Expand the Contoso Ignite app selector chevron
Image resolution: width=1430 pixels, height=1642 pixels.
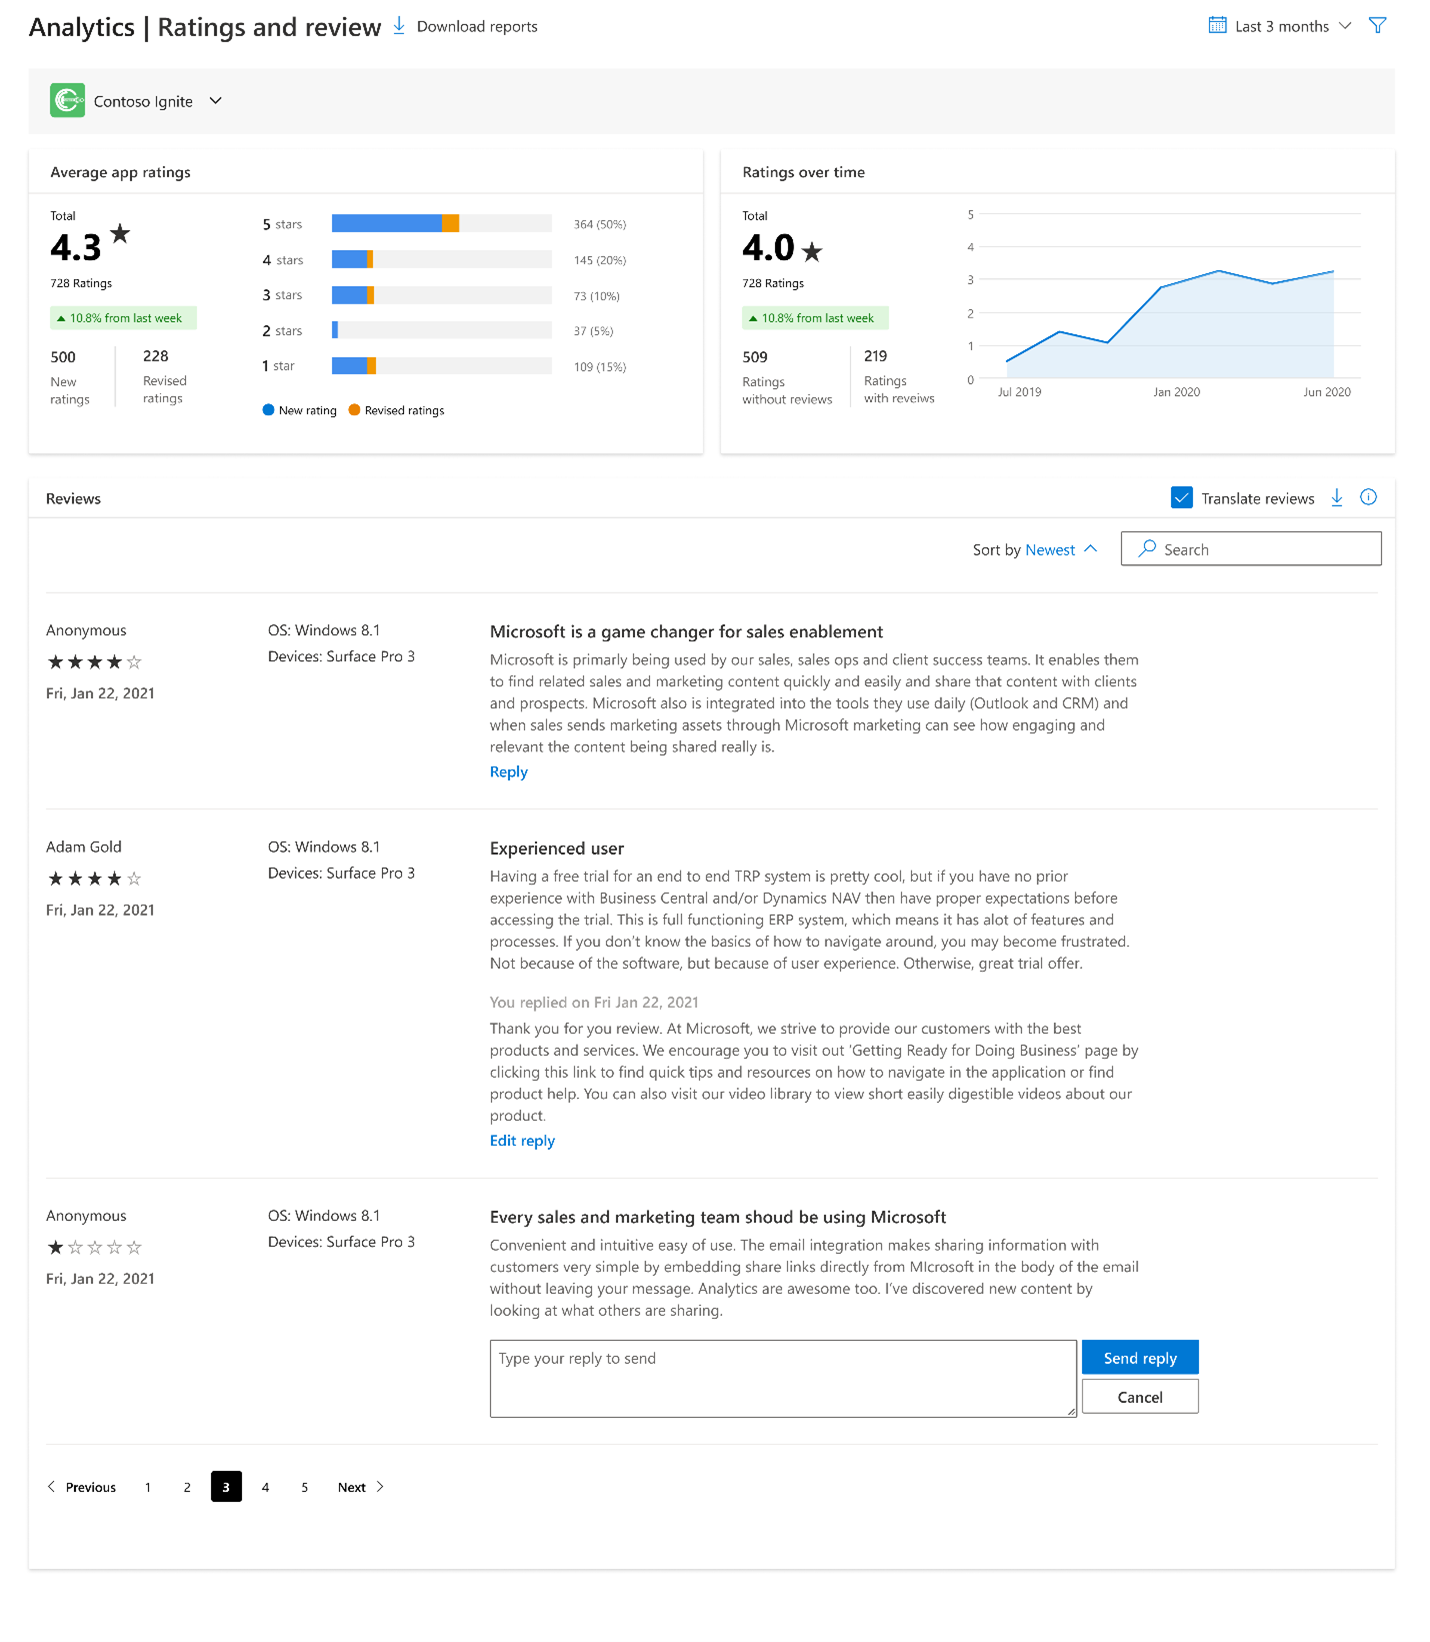215,101
